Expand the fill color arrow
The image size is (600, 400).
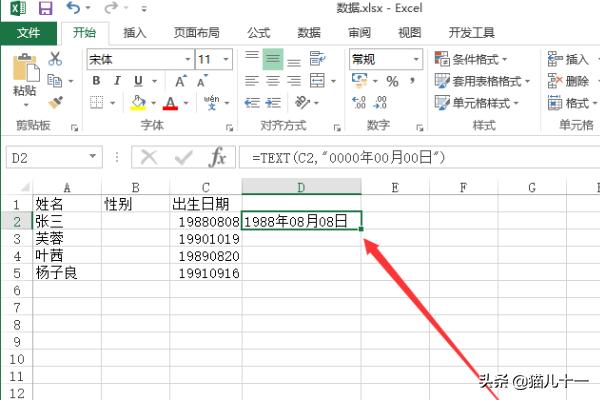153,103
